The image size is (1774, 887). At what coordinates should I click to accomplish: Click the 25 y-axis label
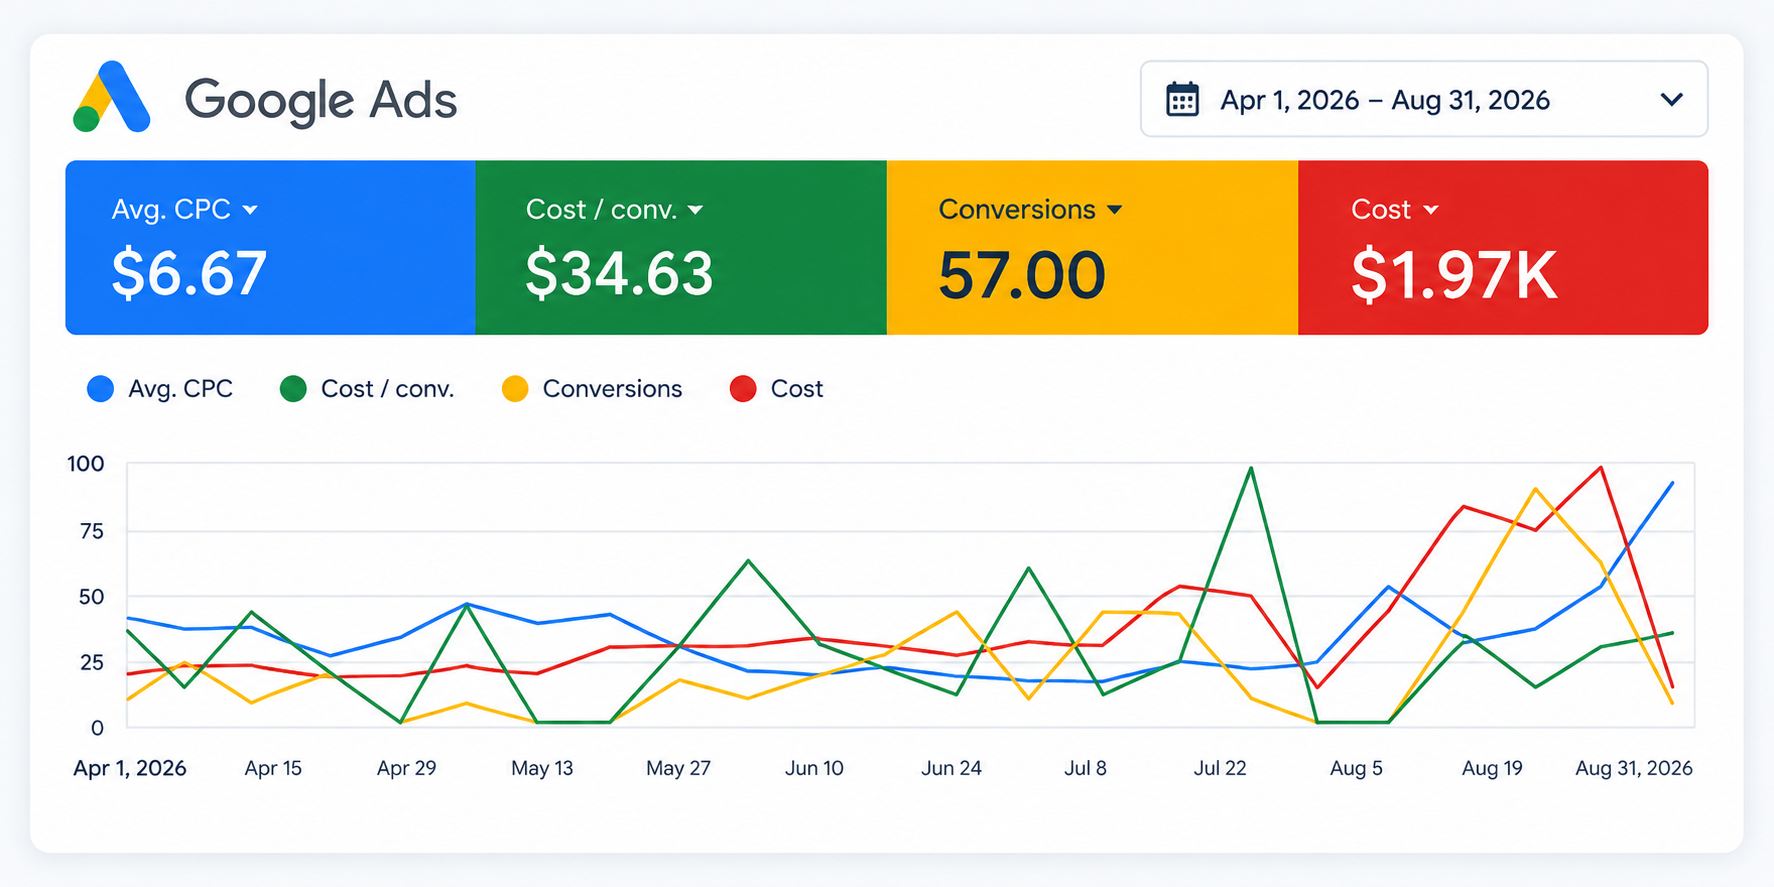pyautogui.click(x=91, y=662)
